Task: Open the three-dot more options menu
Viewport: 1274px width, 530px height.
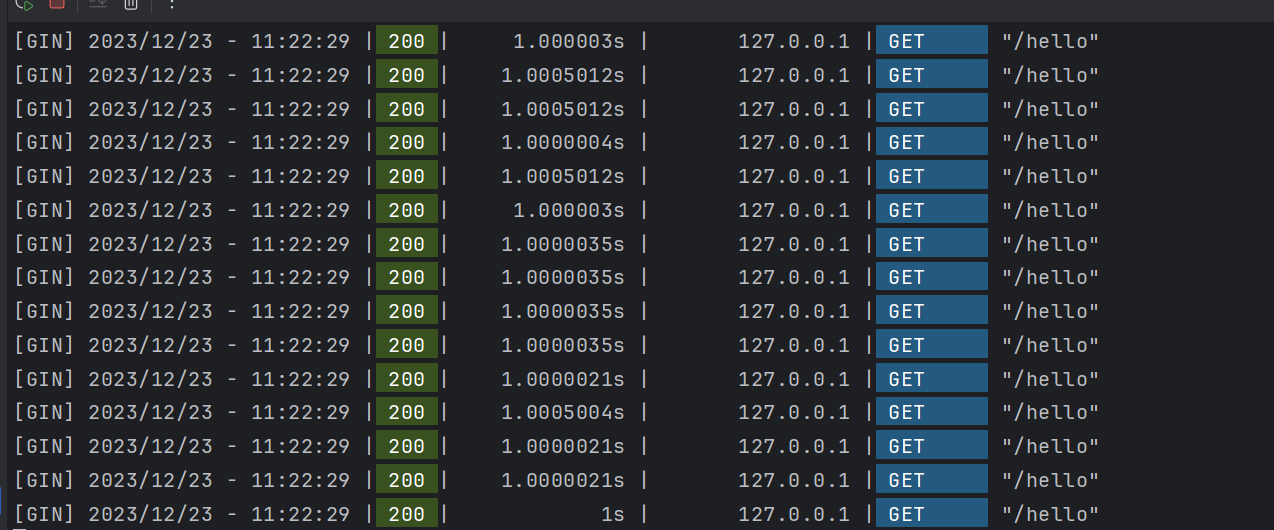Action: pyautogui.click(x=172, y=4)
